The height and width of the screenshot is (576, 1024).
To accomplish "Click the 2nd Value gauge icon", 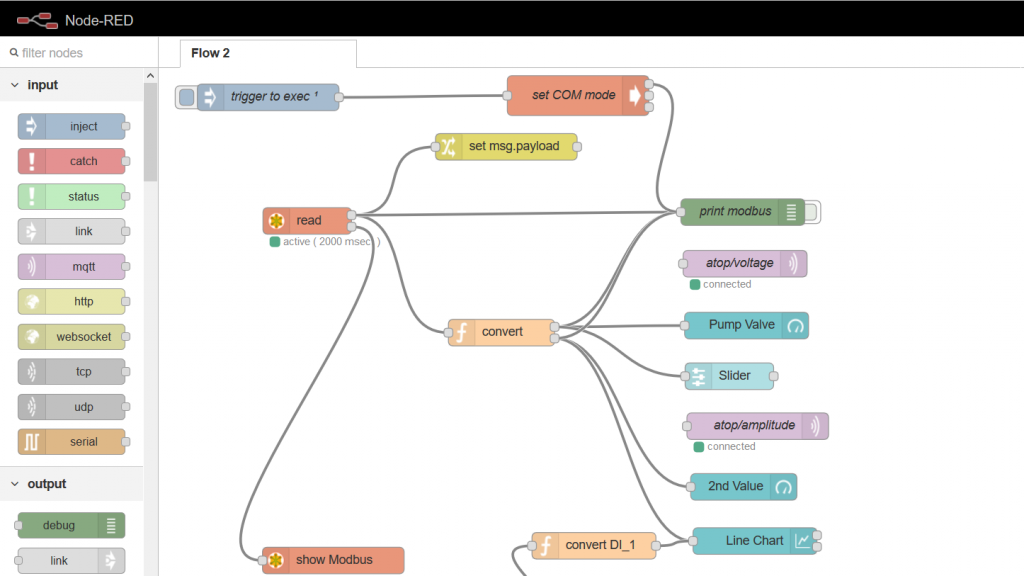I will pyautogui.click(x=783, y=487).
